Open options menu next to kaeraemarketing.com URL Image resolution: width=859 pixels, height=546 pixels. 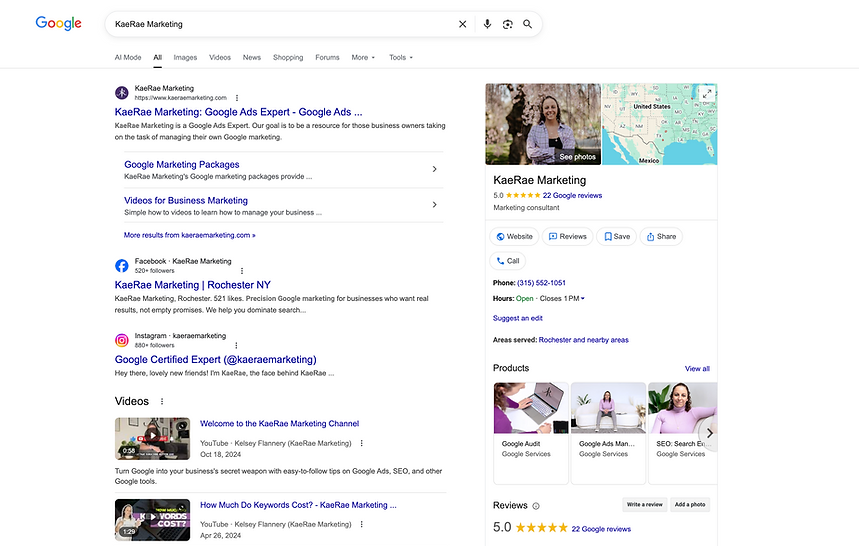[x=237, y=98]
